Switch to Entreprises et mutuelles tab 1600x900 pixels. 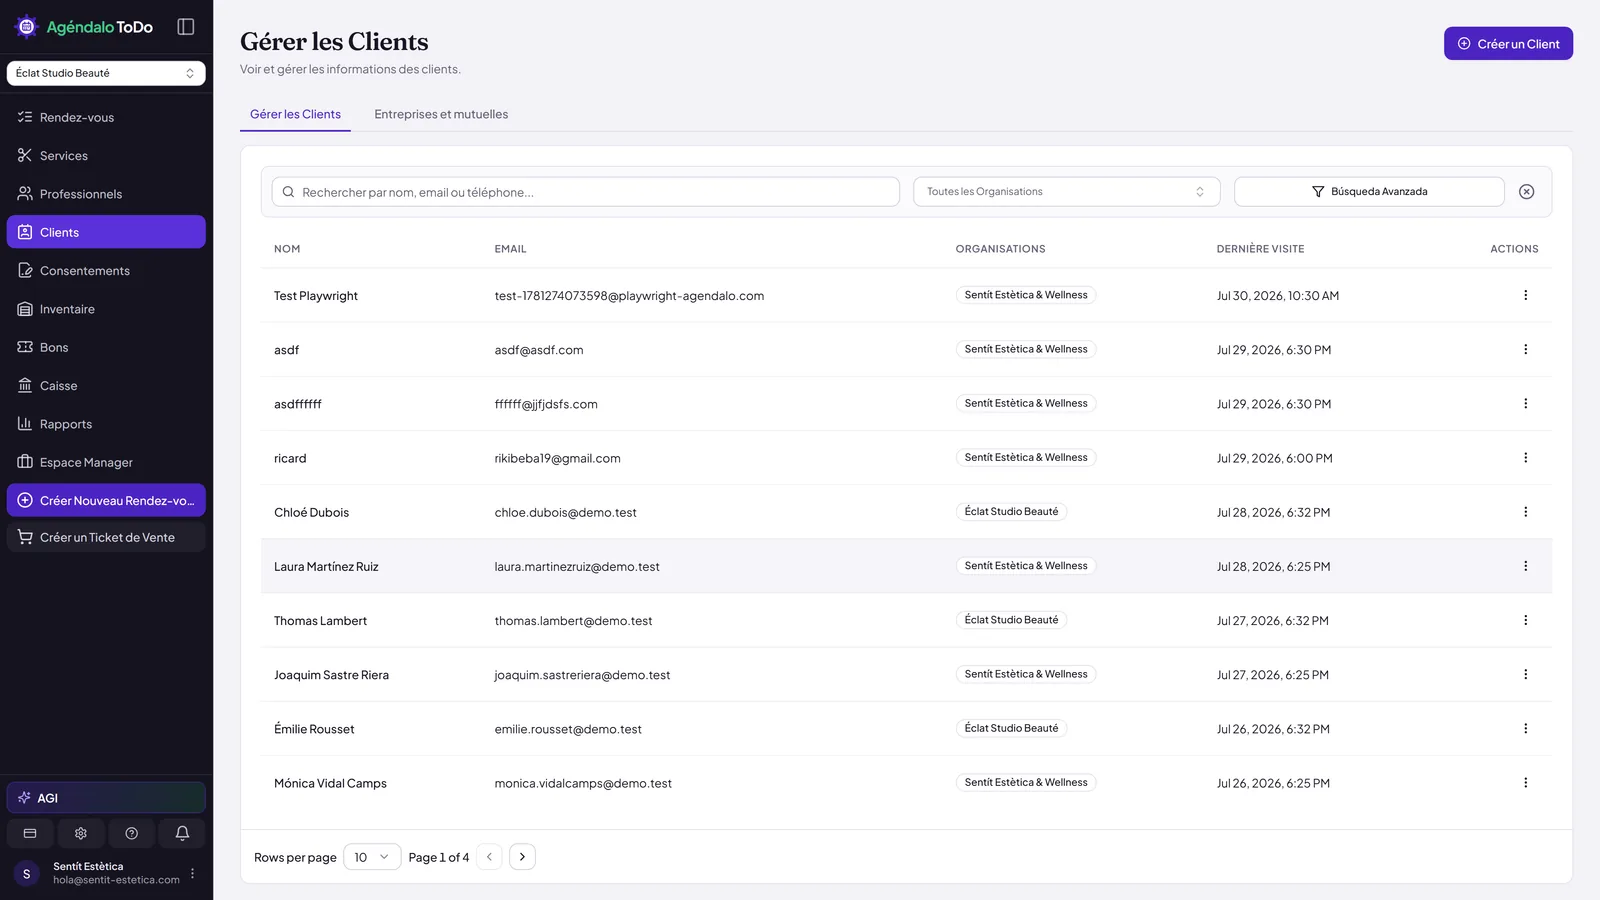(x=441, y=114)
